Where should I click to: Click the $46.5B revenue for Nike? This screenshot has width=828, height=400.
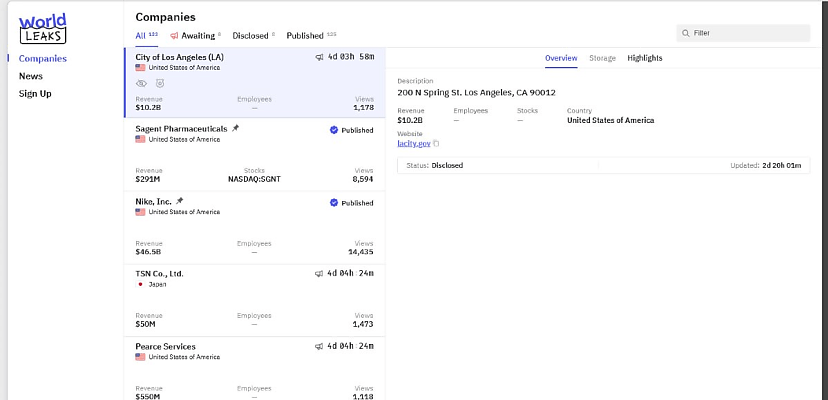[148, 252]
